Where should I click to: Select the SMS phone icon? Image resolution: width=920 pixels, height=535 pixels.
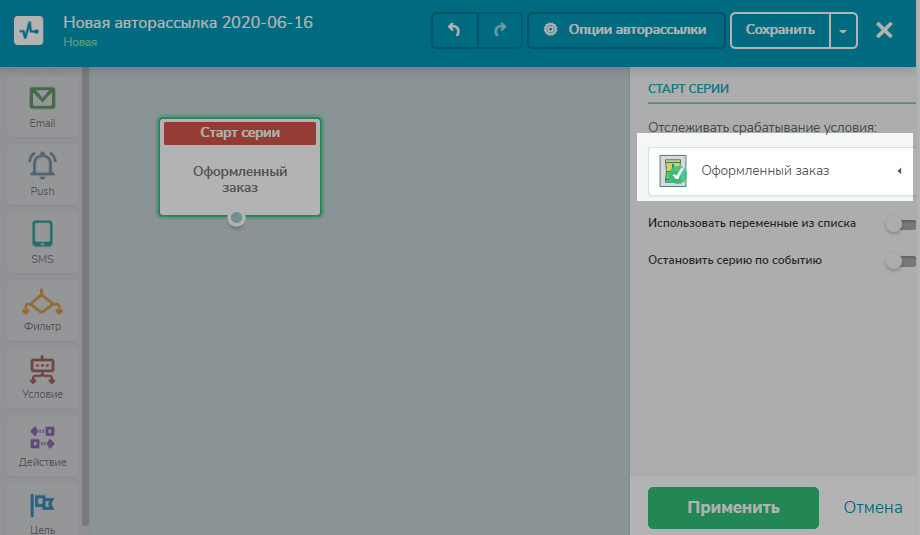click(42, 233)
